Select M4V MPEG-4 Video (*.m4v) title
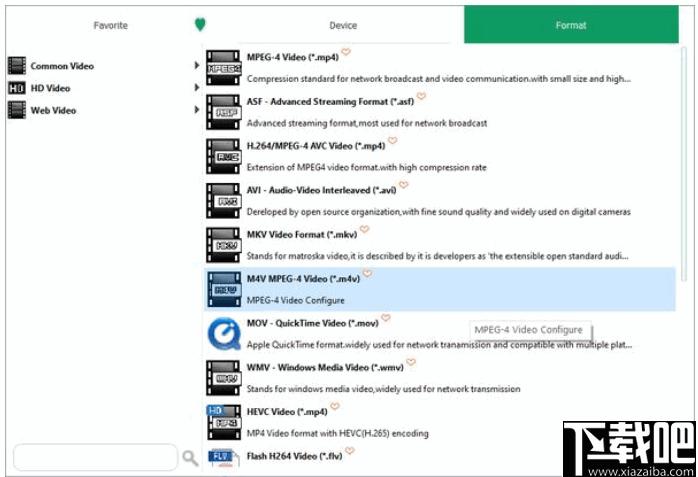This screenshot has width=698, height=477. [x=303, y=279]
